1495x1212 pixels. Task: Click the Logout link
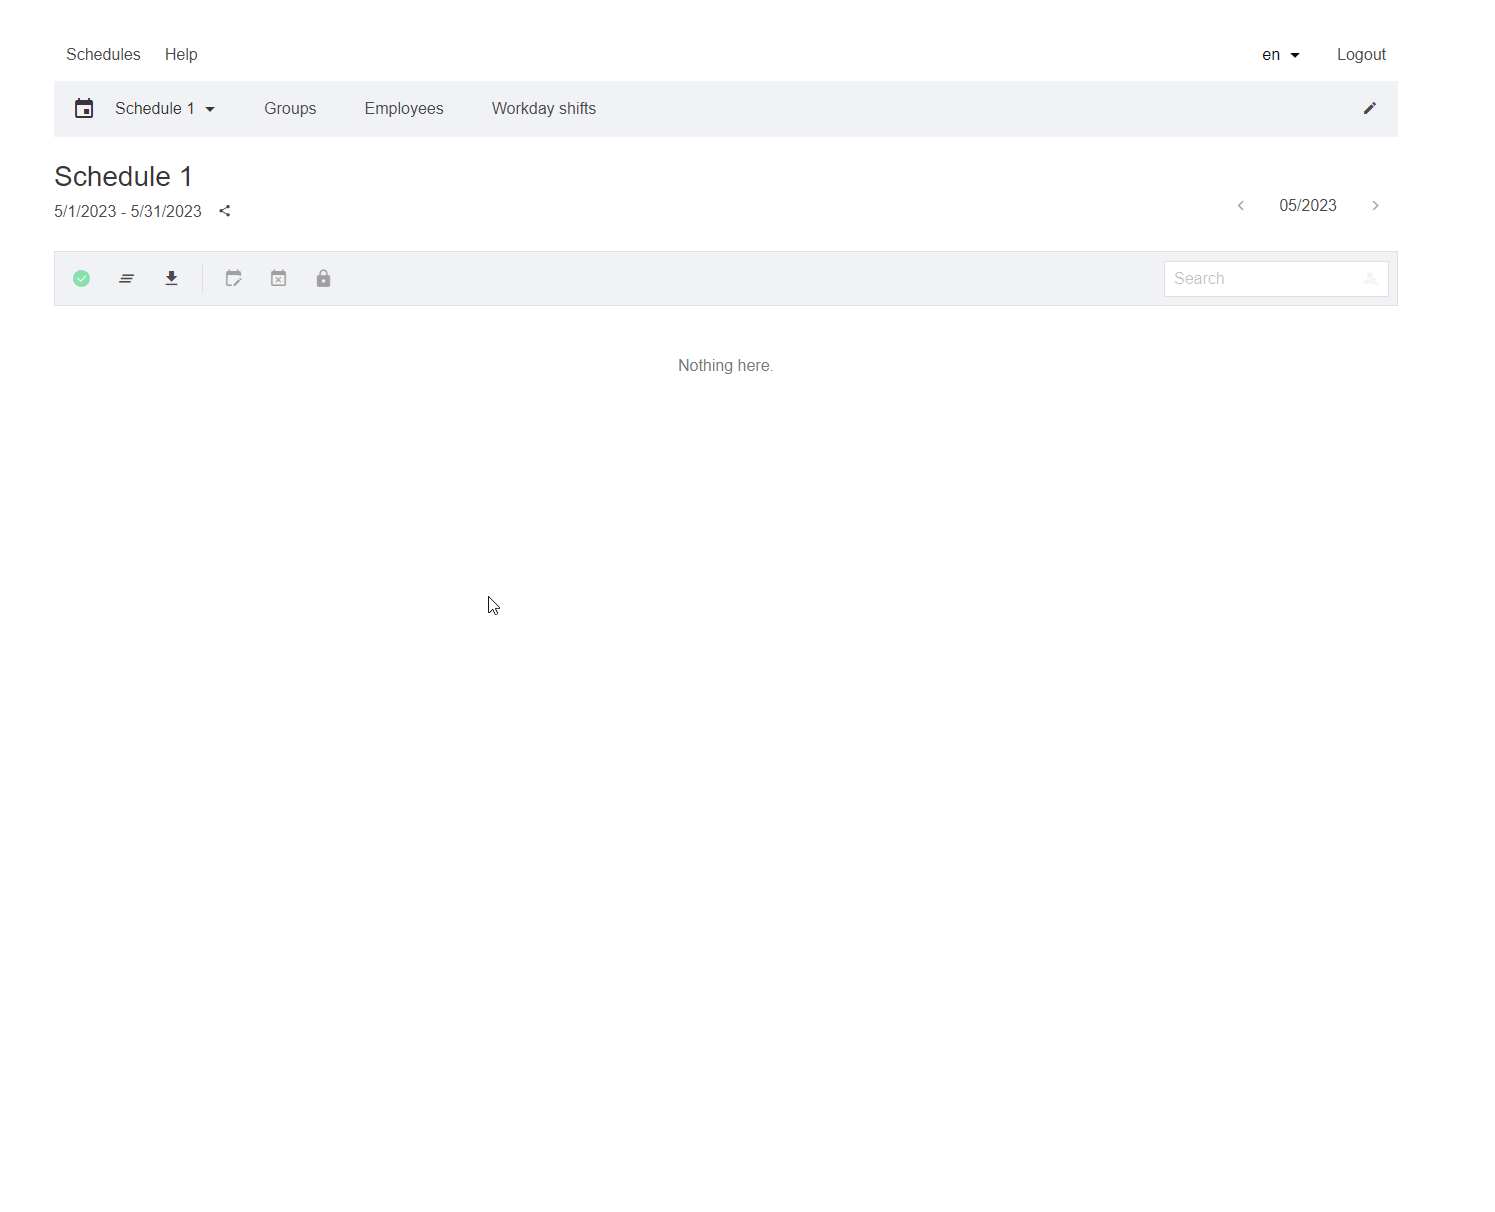click(1361, 55)
